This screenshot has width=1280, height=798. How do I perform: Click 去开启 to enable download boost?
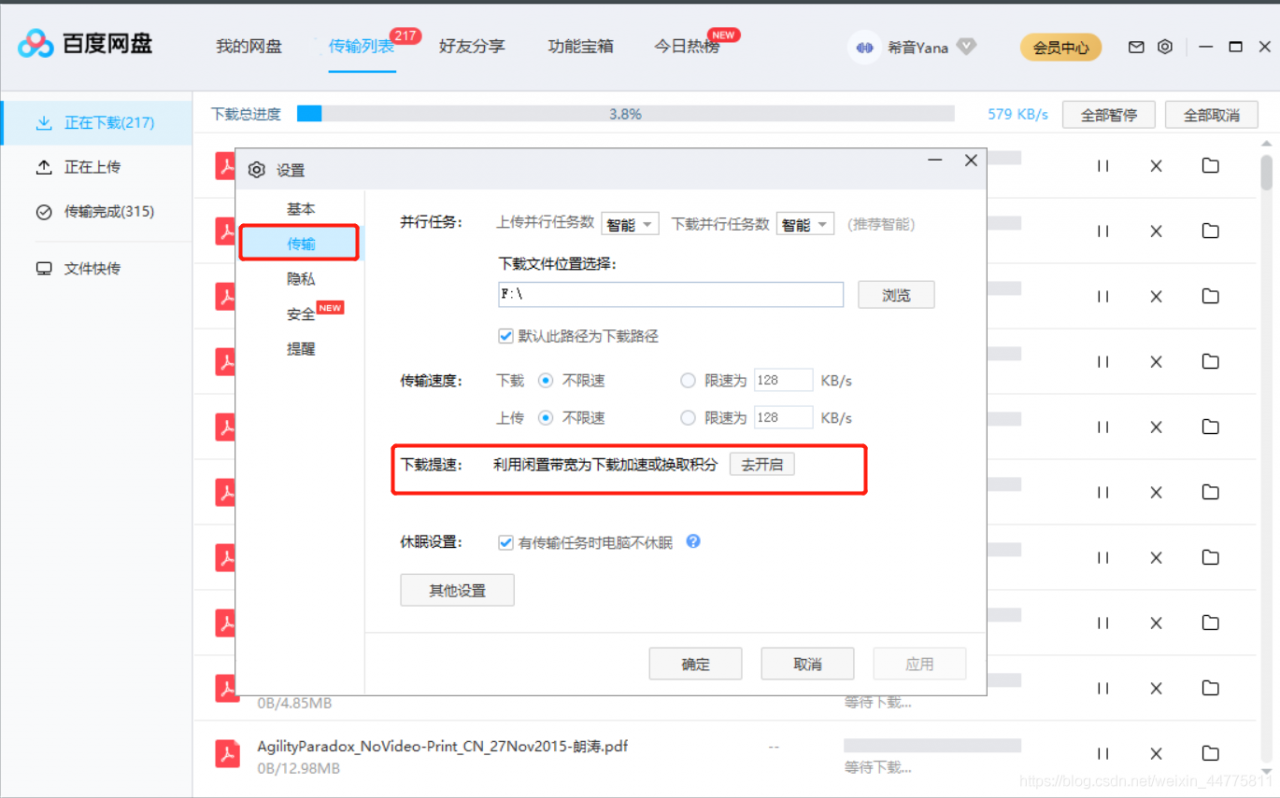coord(762,463)
